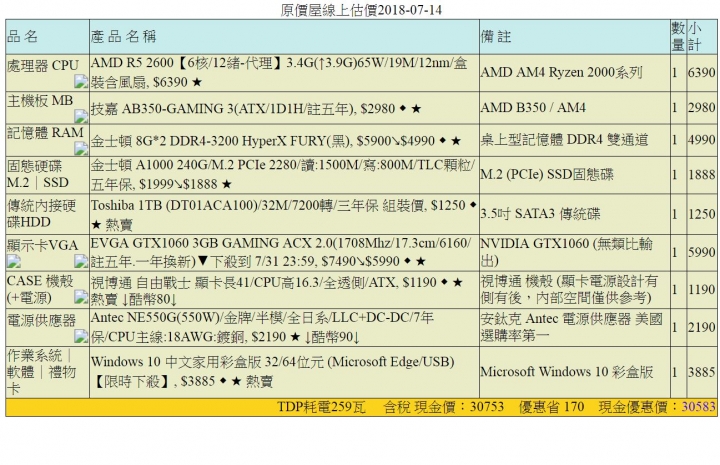Click the 視博通 機殼 note cell
The image size is (720, 465).
[x=574, y=290]
